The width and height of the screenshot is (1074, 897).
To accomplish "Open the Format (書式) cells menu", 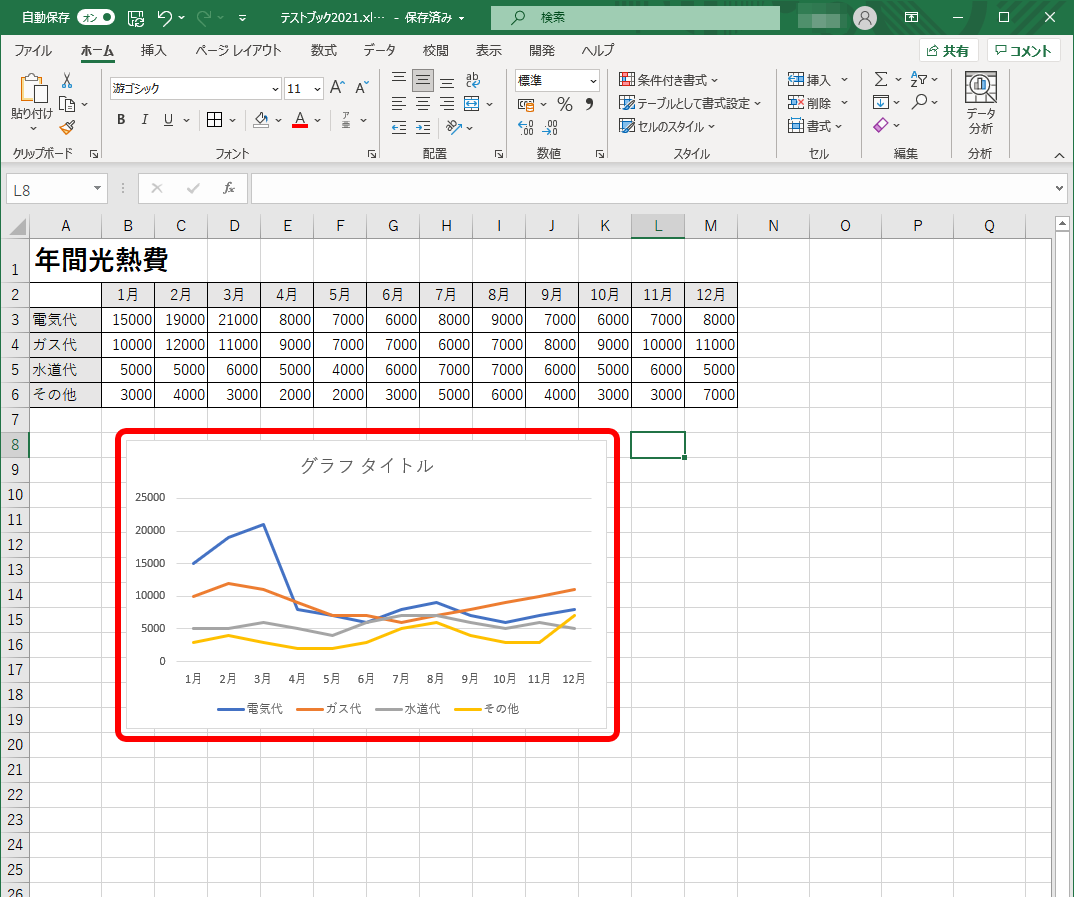I will coord(814,127).
